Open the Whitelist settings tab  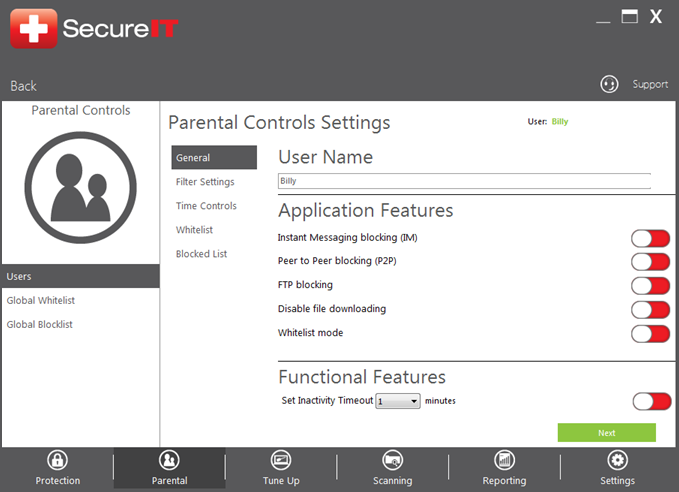pos(194,230)
